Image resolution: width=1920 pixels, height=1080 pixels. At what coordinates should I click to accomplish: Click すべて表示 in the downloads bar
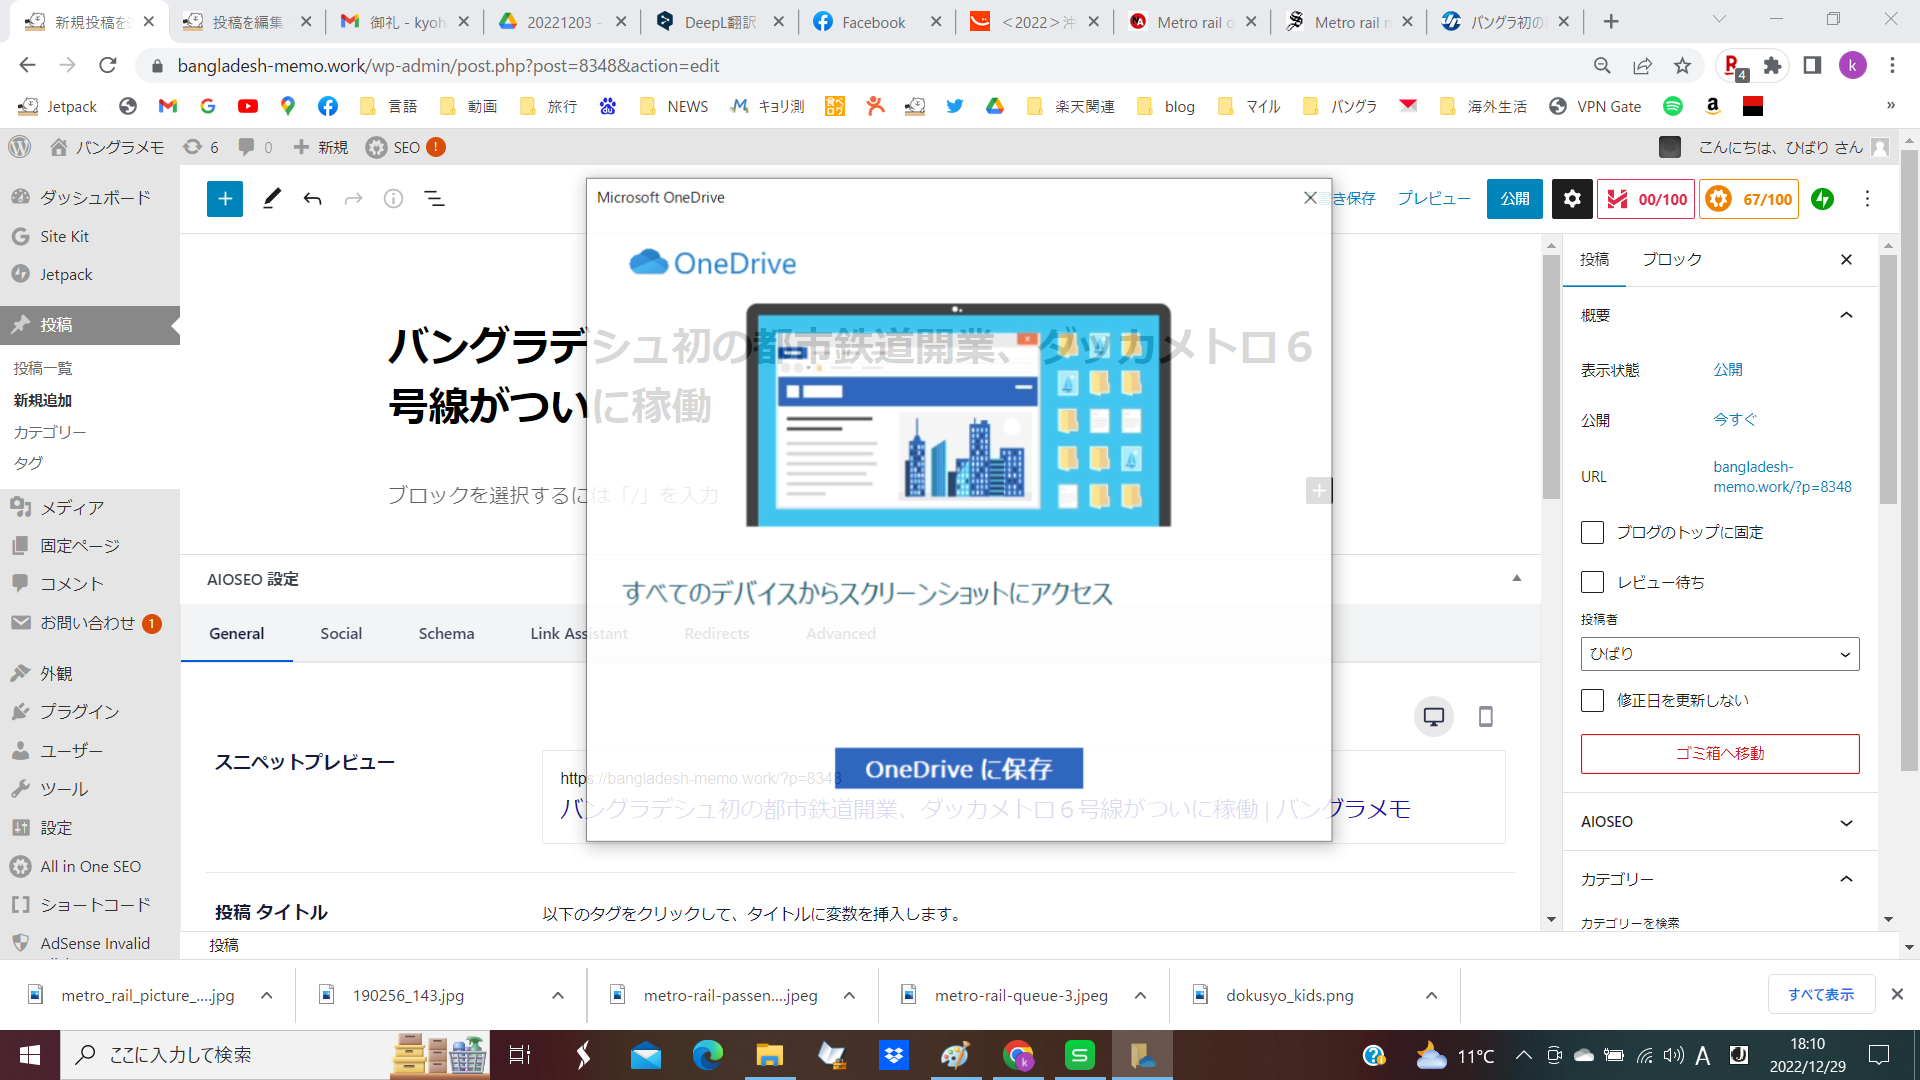point(1821,995)
